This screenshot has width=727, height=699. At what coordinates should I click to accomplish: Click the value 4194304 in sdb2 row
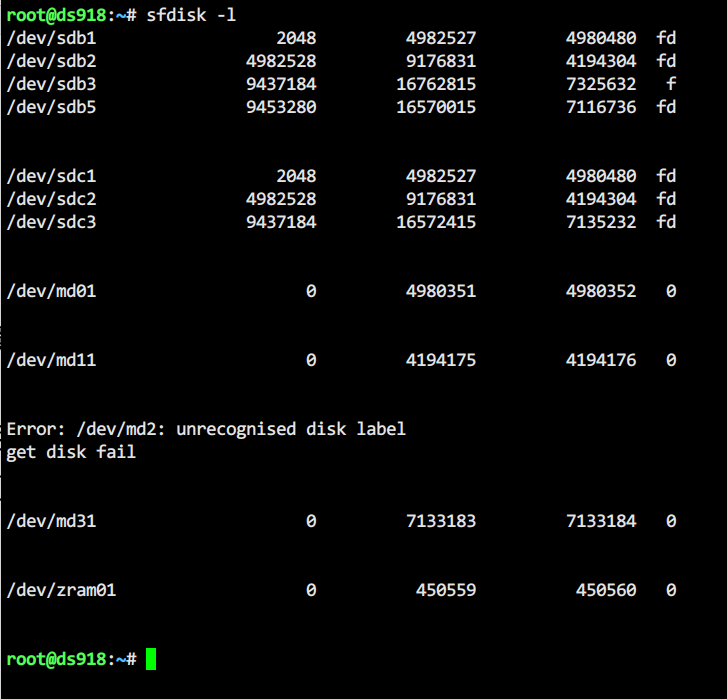tap(601, 61)
